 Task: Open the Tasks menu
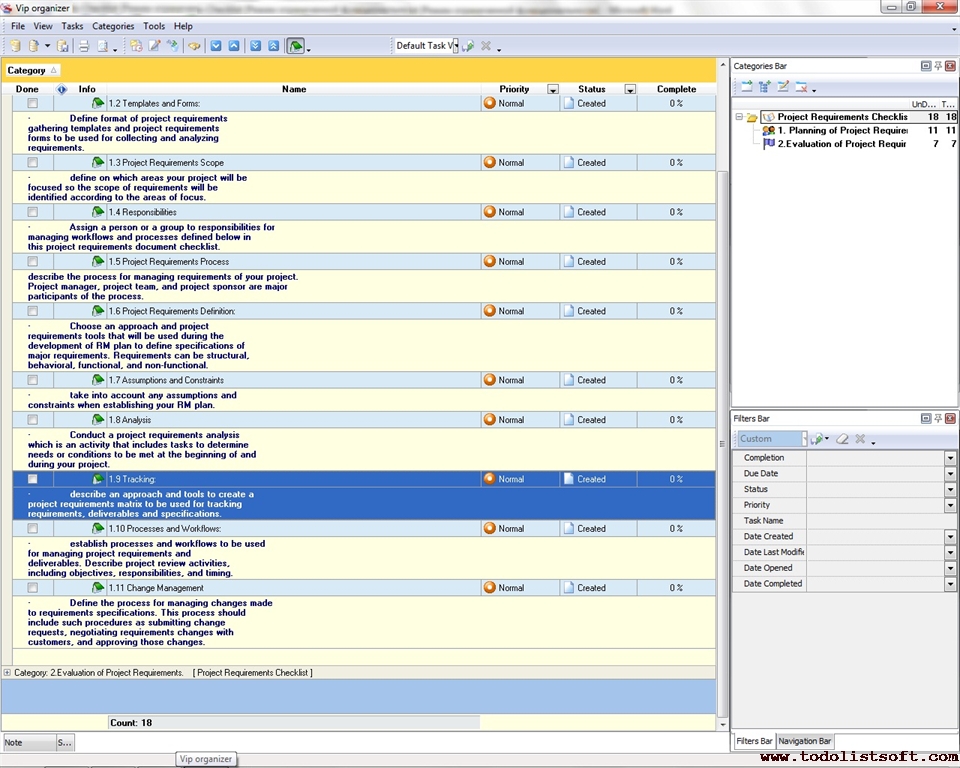tap(72, 26)
